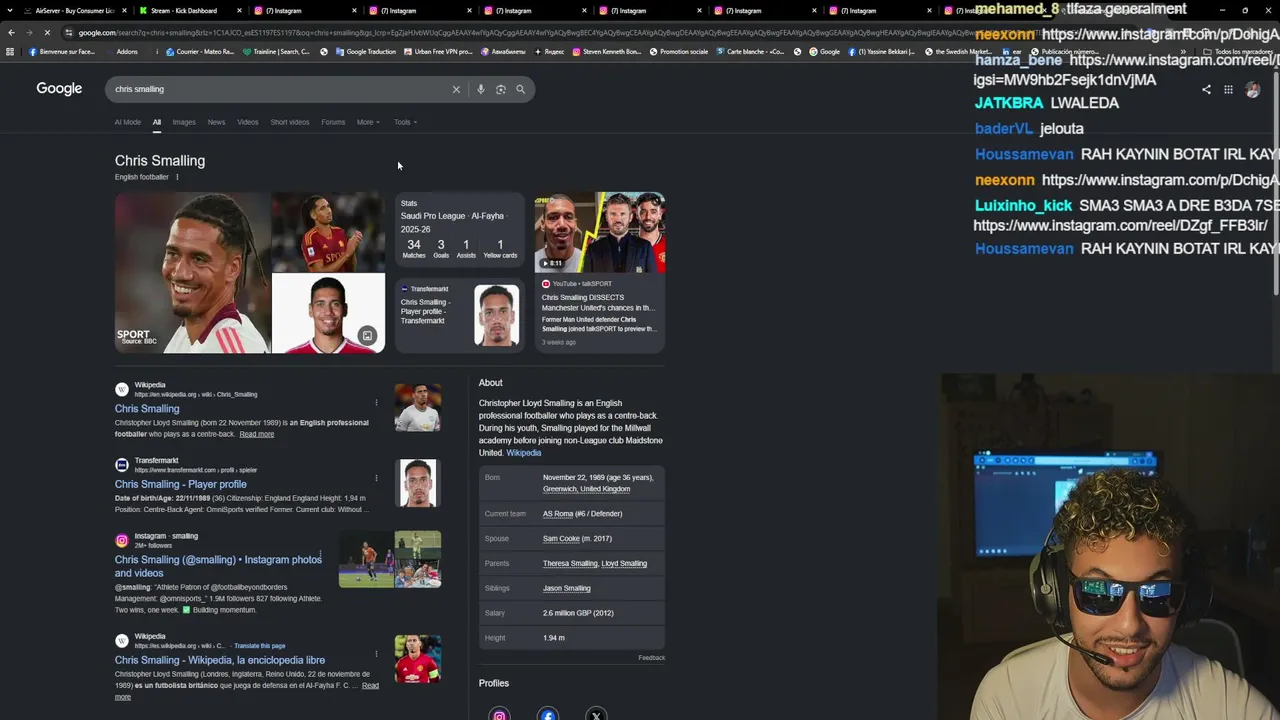Click 'Greenwich, United Kingdom' birthplace link
Screen dimensions: 1280x720
coord(586,489)
